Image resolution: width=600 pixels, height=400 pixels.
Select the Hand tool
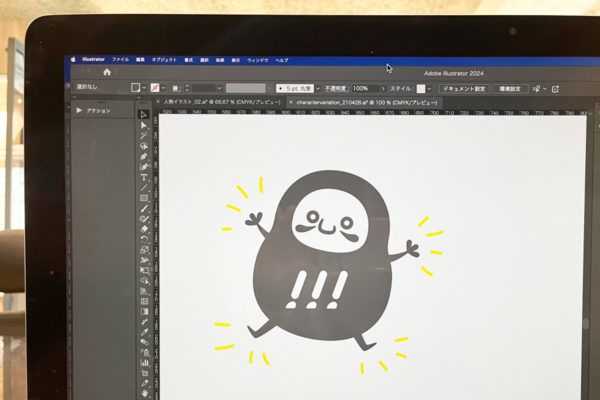144,394
